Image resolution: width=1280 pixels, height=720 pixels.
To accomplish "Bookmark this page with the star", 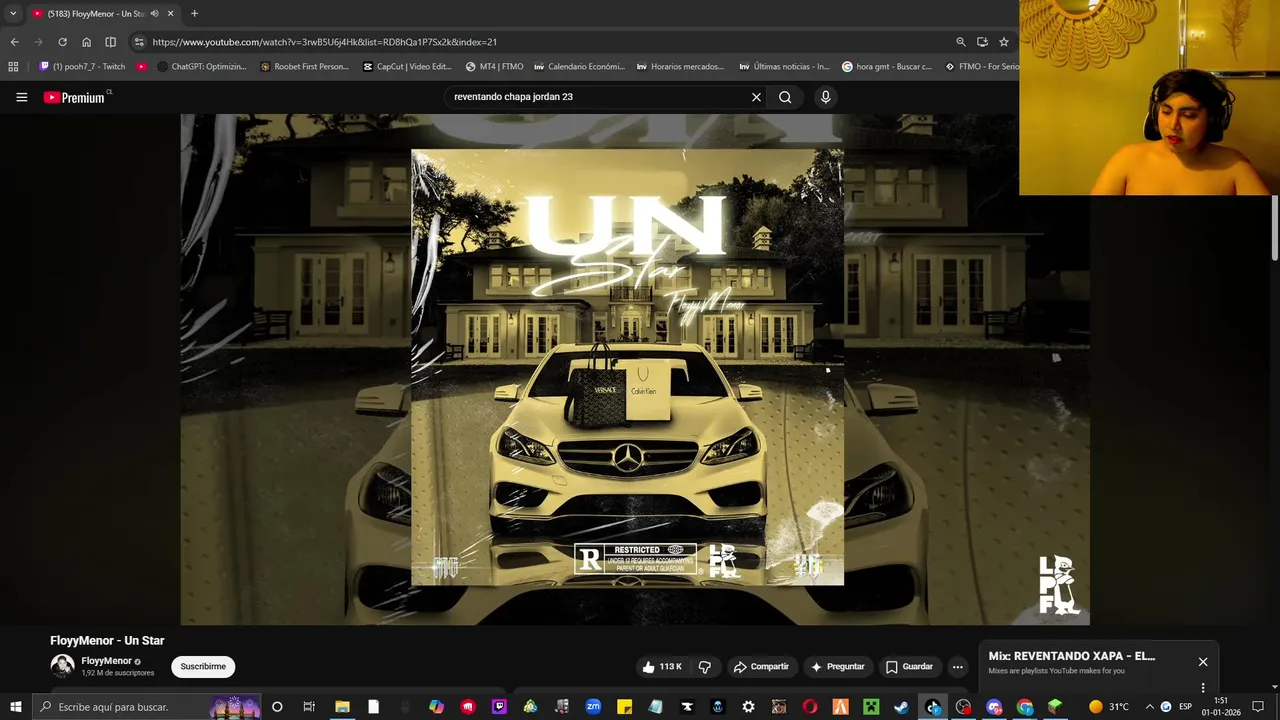I will coord(1004,42).
